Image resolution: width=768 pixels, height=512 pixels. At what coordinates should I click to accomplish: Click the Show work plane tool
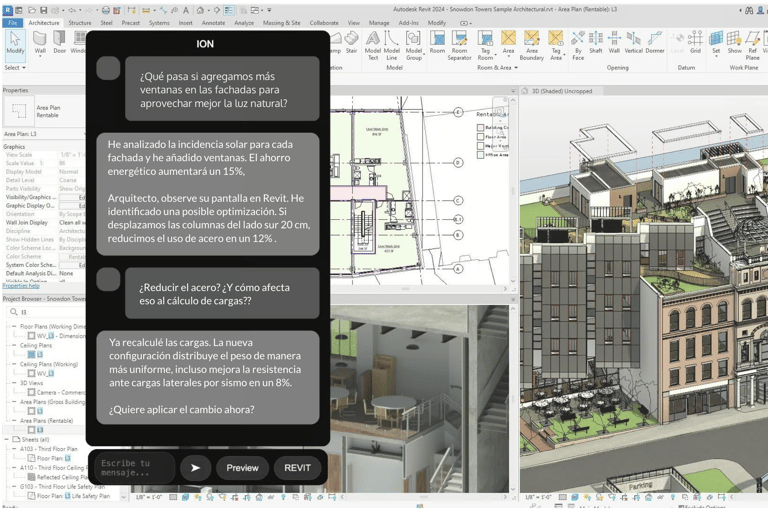734,42
